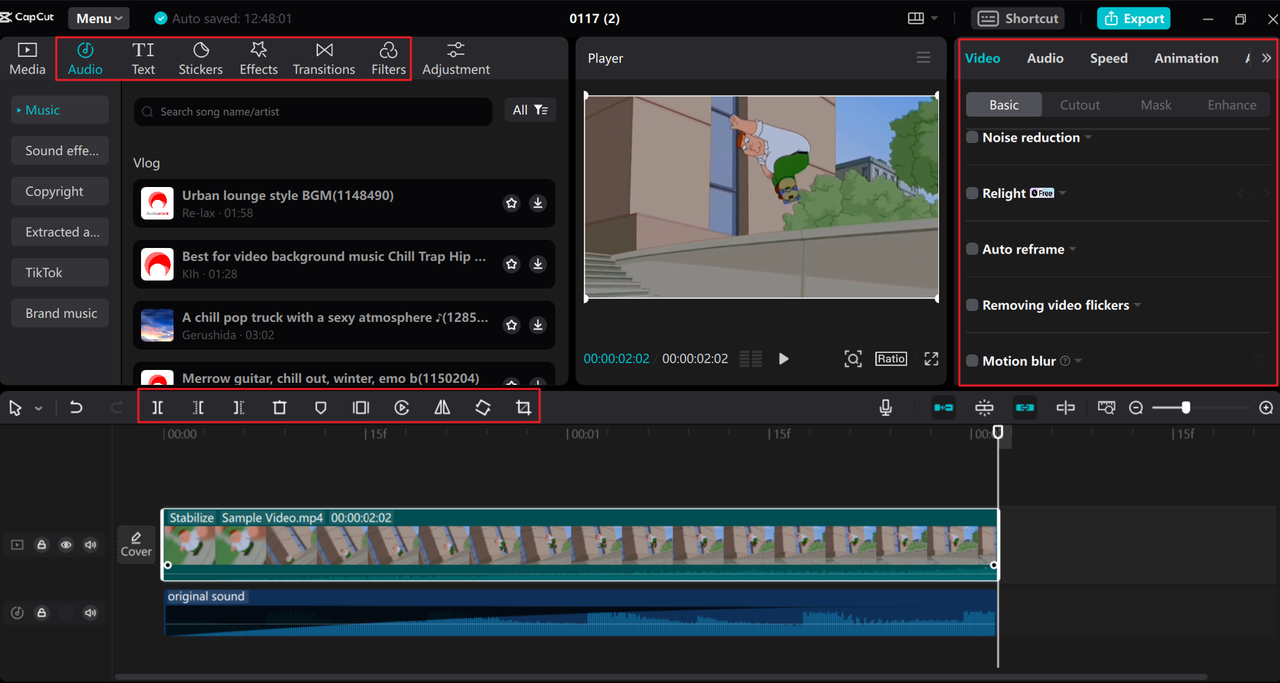This screenshot has height=683, width=1280.
Task: Select the TikTok audio category
Action: click(x=61, y=272)
